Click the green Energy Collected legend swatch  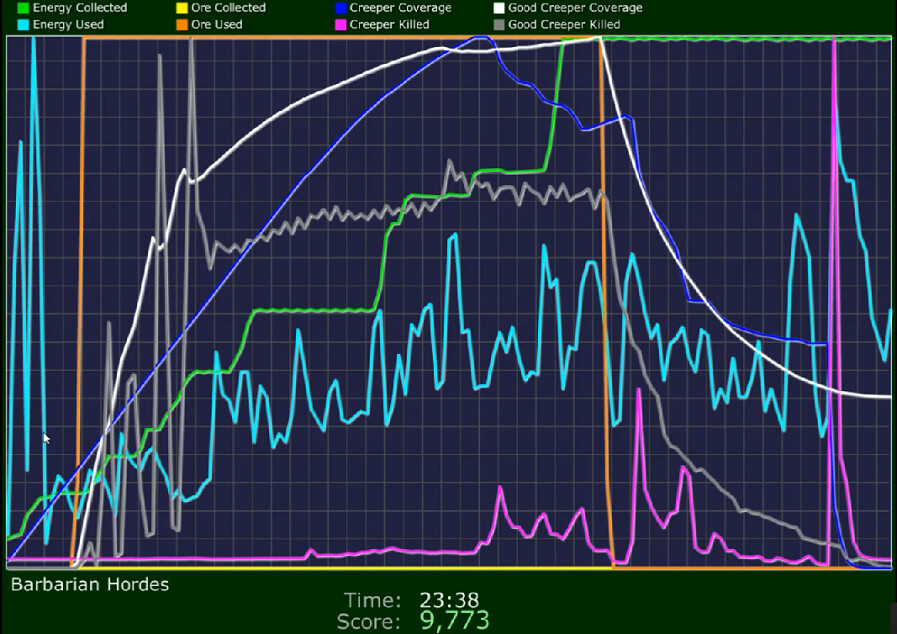click(x=23, y=8)
